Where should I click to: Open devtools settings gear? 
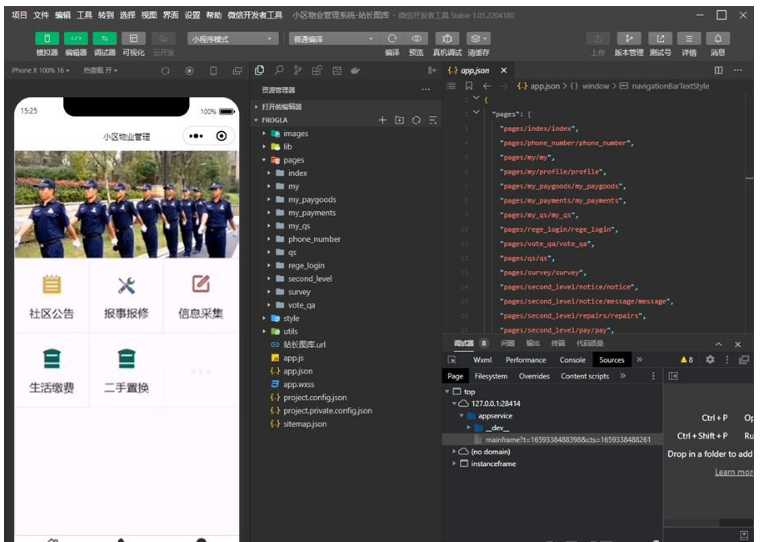click(710, 360)
